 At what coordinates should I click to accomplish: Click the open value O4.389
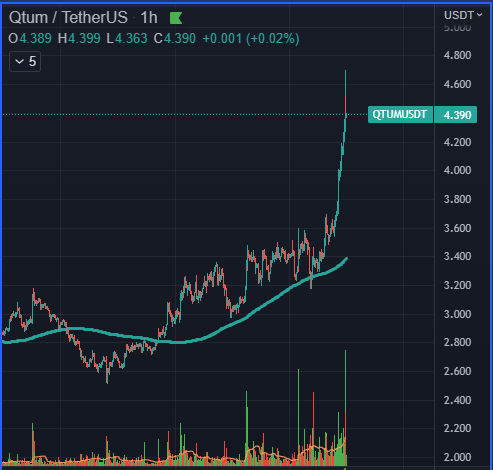tap(30, 39)
